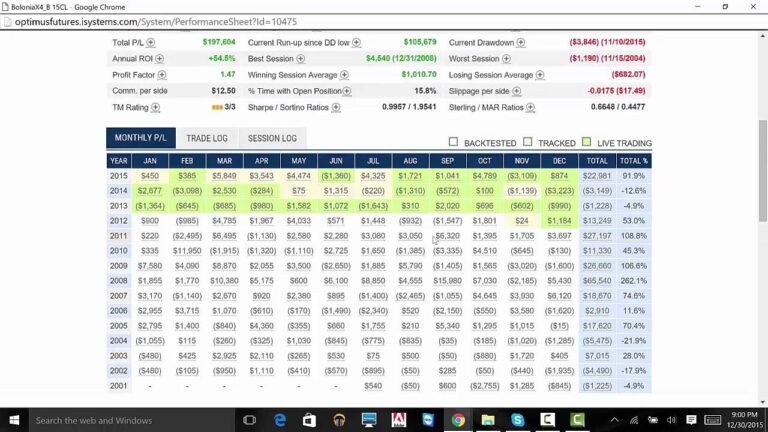The width and height of the screenshot is (768, 432).
Task: Click TOTAL % column header
Action: 634,161
